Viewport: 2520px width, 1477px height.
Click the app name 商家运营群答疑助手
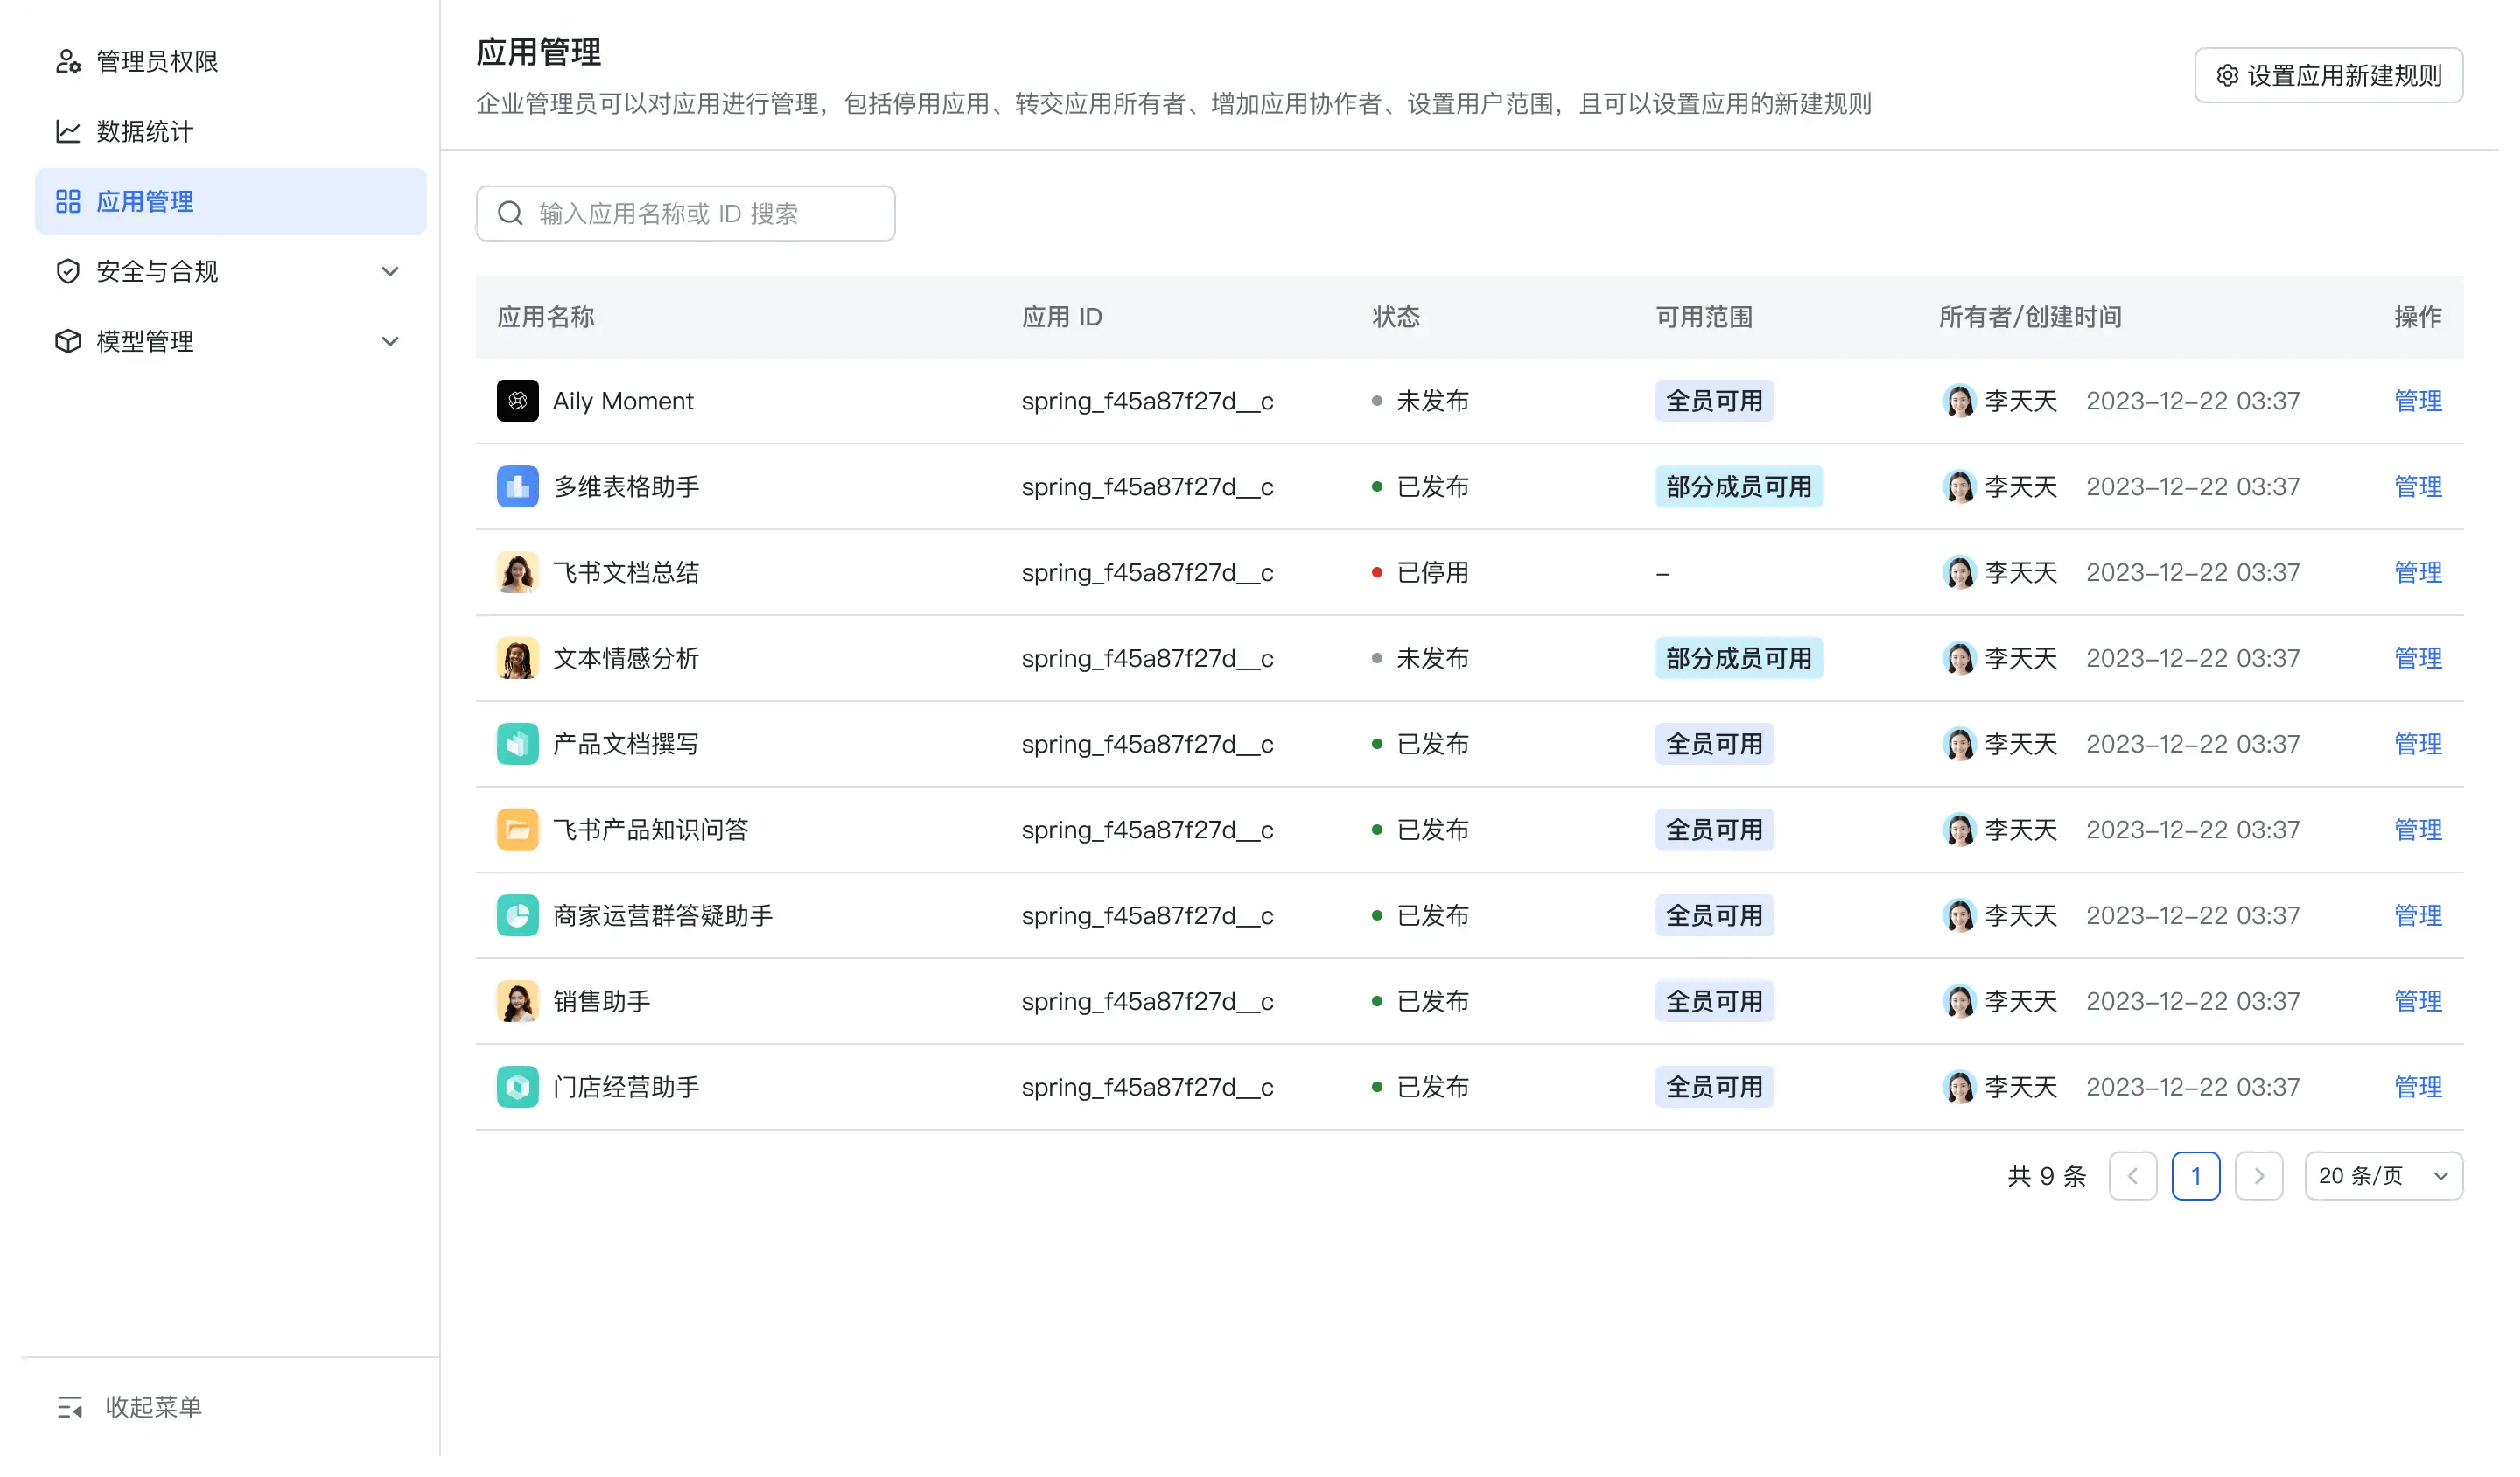(x=672, y=928)
